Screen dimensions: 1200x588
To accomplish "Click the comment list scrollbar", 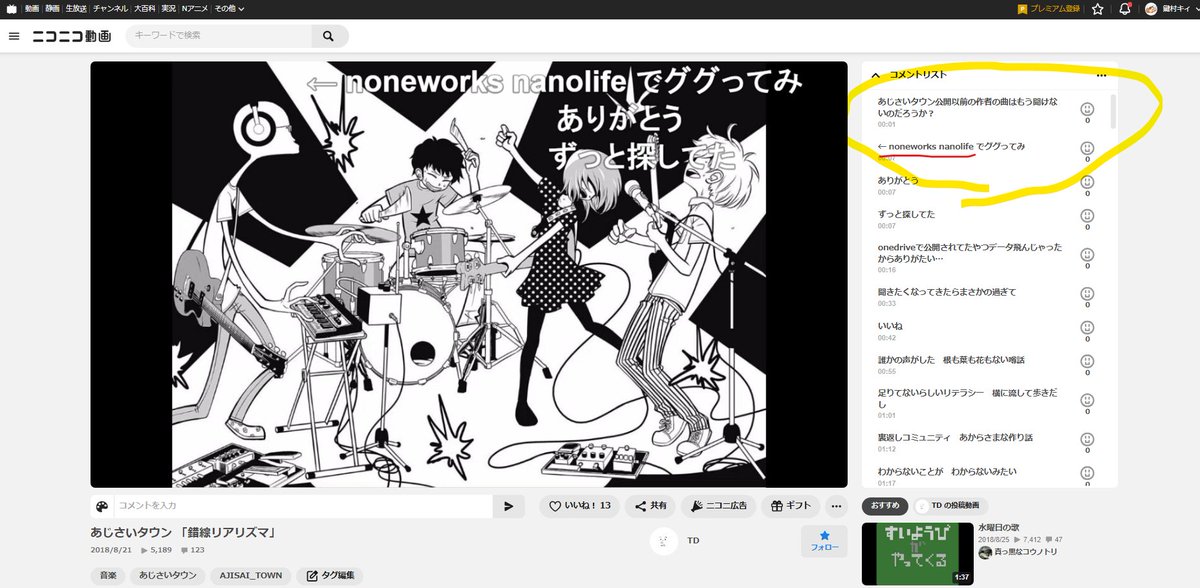I will tap(1113, 112).
